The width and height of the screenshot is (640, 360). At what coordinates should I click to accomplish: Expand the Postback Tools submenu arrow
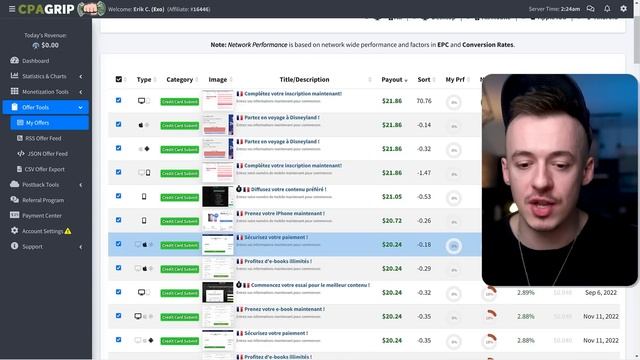pos(81,185)
